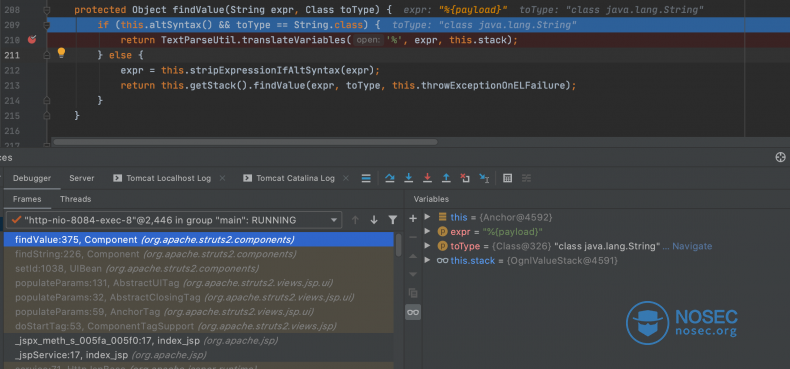The width and height of the screenshot is (790, 369).
Task: Click the Step Over debugger icon
Action: [x=389, y=178]
